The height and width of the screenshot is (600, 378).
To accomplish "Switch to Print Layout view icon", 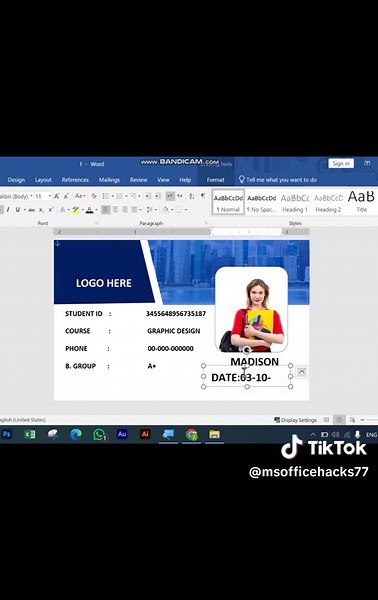I will click(x=339, y=420).
